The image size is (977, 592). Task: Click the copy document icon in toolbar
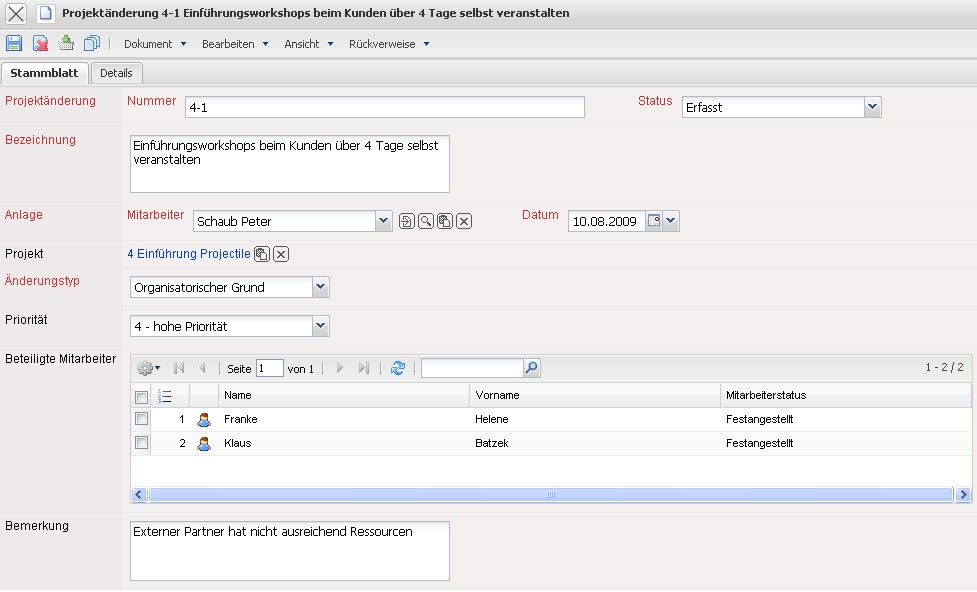coord(92,43)
